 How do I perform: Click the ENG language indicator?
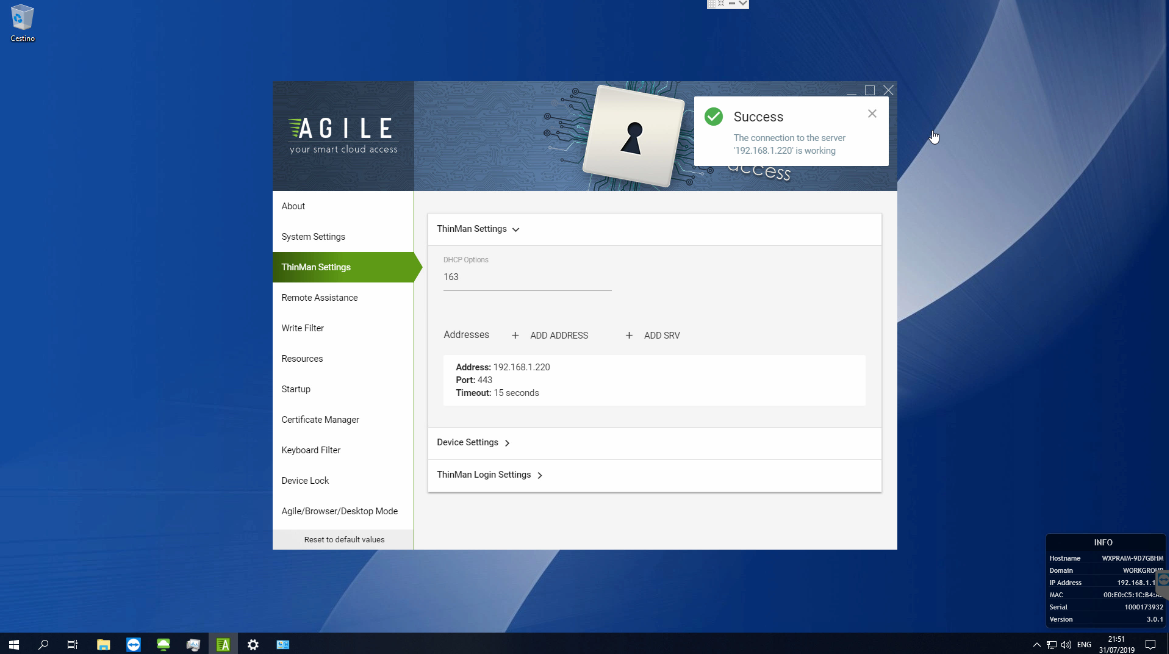point(1084,644)
